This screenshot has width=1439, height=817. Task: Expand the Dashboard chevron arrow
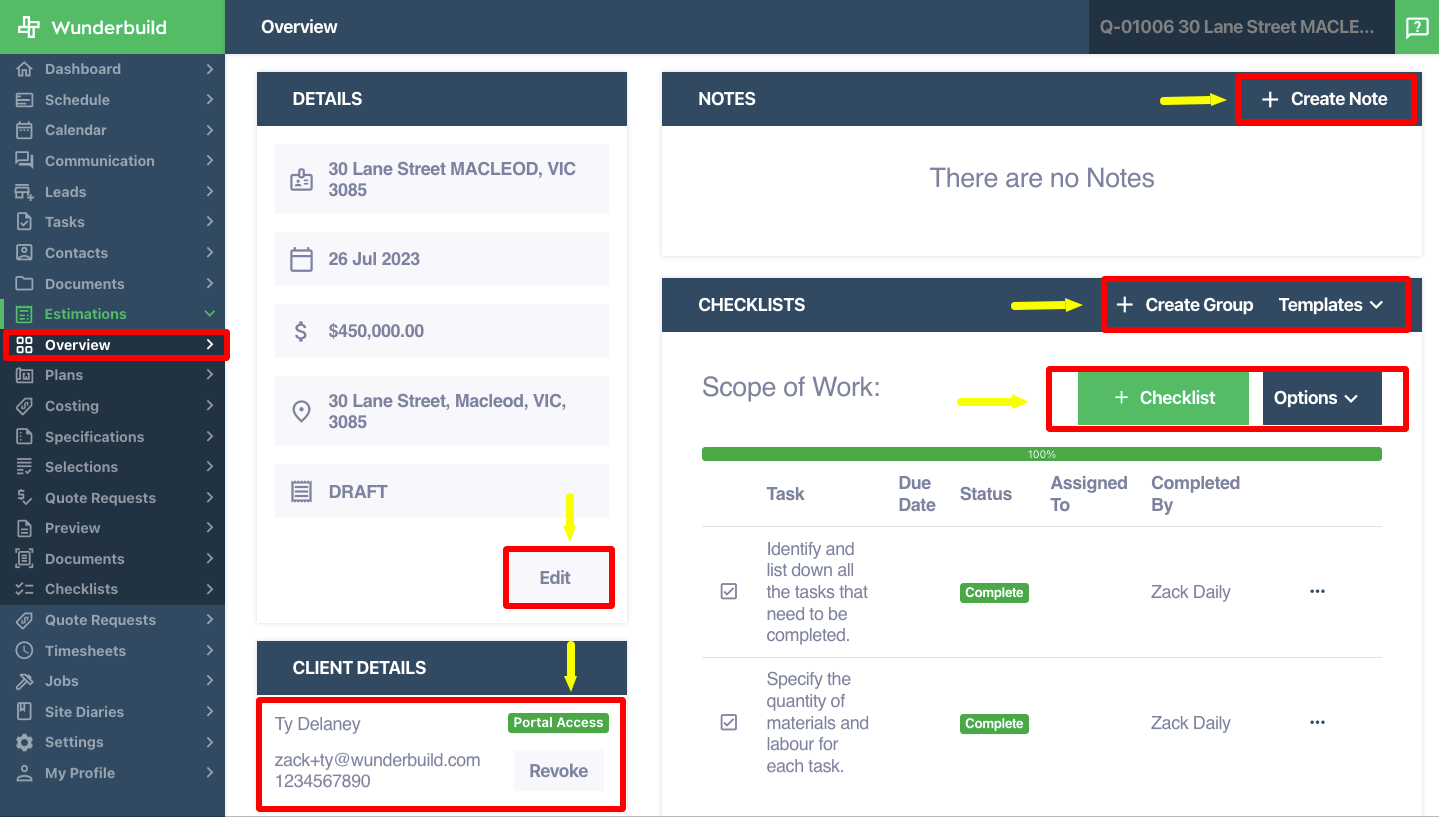(x=210, y=69)
